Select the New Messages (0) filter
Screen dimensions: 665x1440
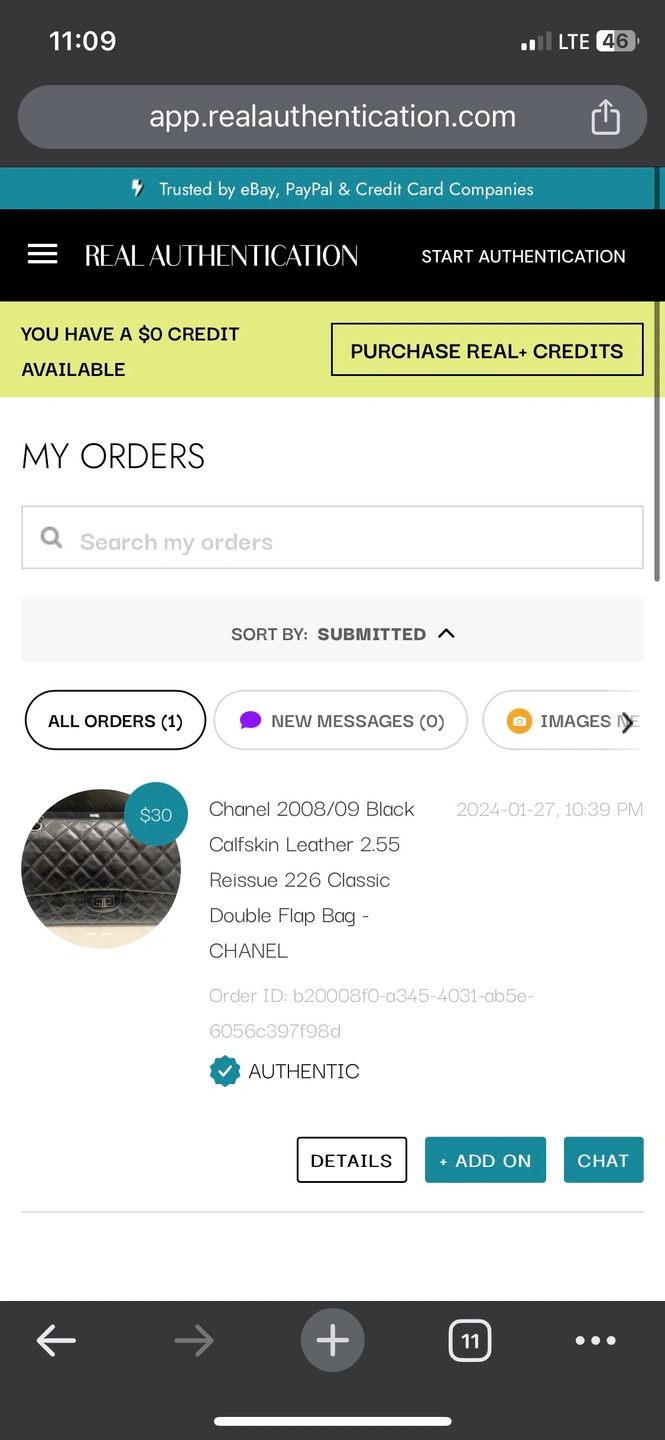[x=341, y=721]
